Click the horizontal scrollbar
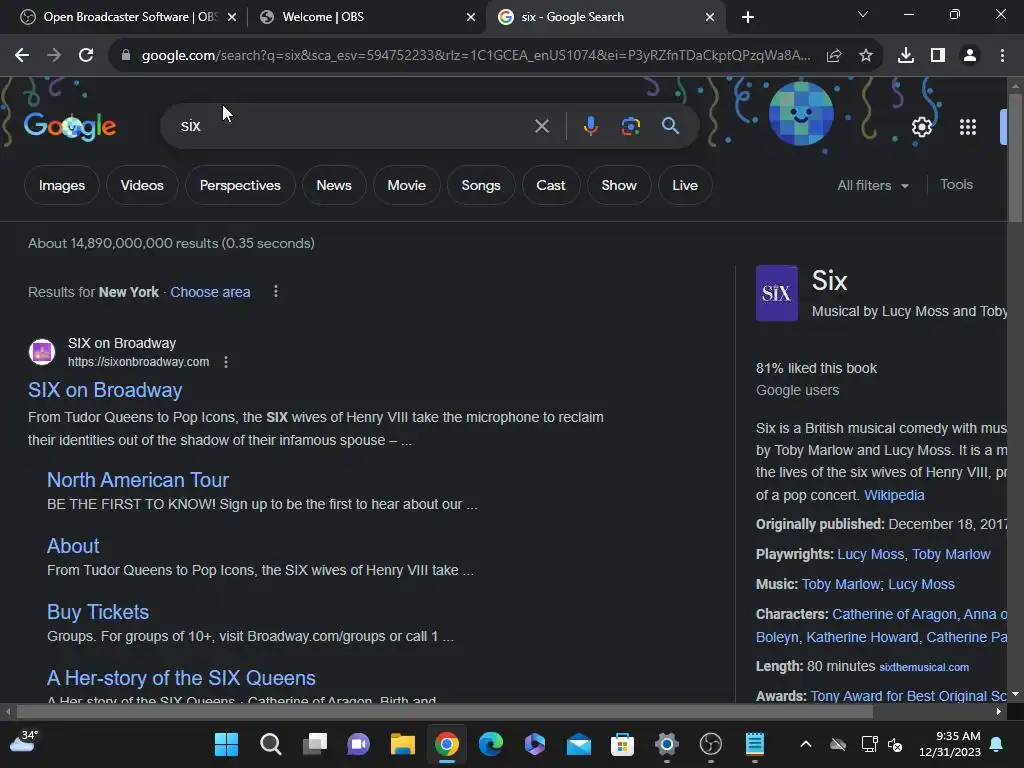The width and height of the screenshot is (1024, 768). click(x=444, y=711)
